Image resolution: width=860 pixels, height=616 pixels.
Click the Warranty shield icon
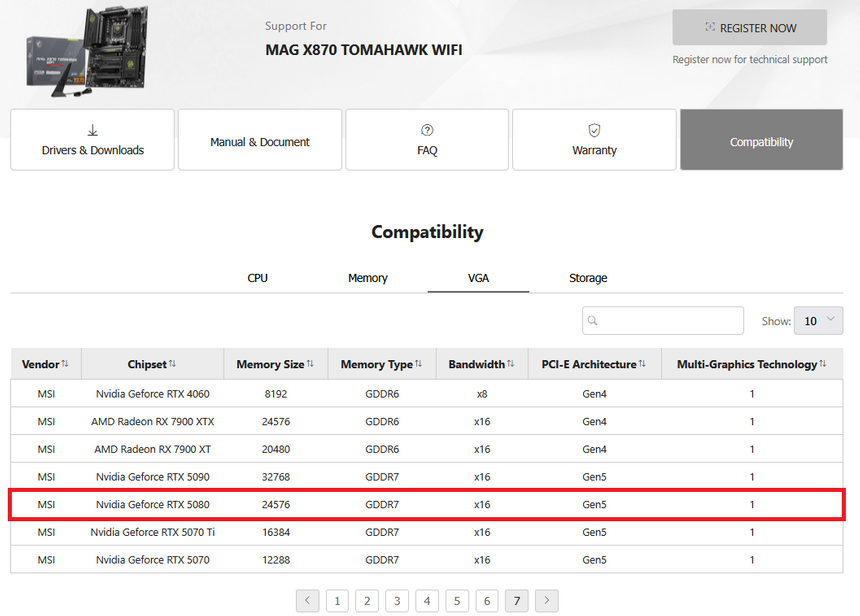594,130
